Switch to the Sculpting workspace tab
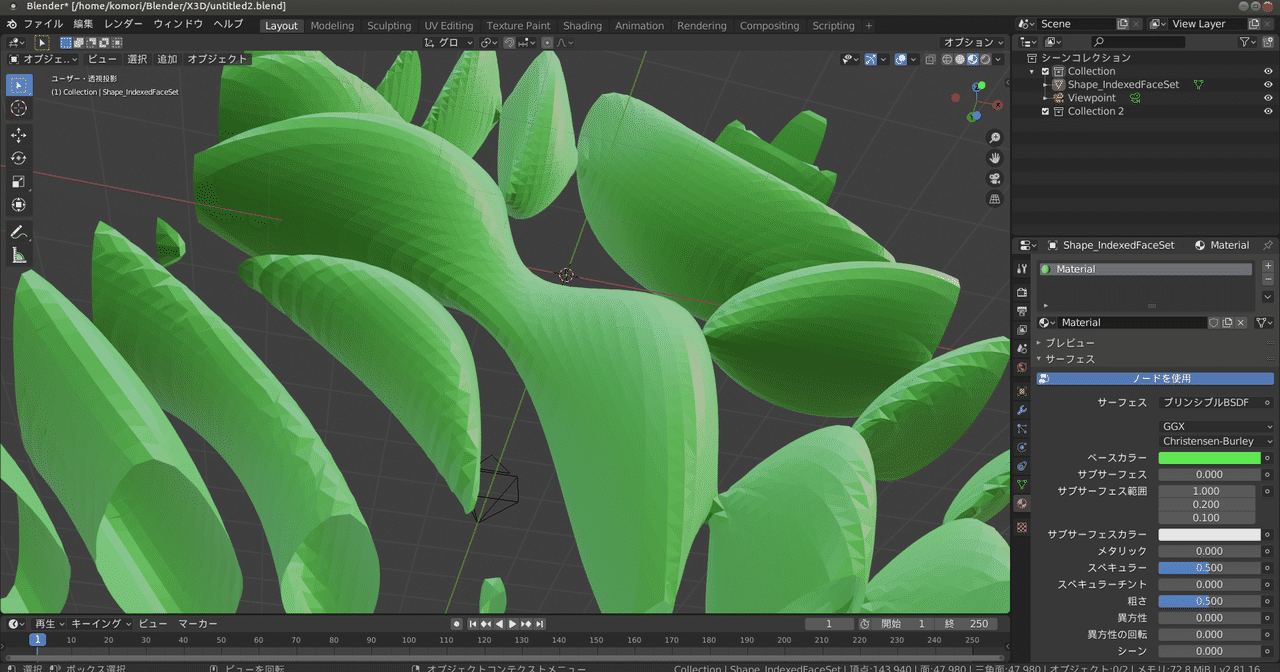Screen dimensions: 1280x672 tap(389, 26)
